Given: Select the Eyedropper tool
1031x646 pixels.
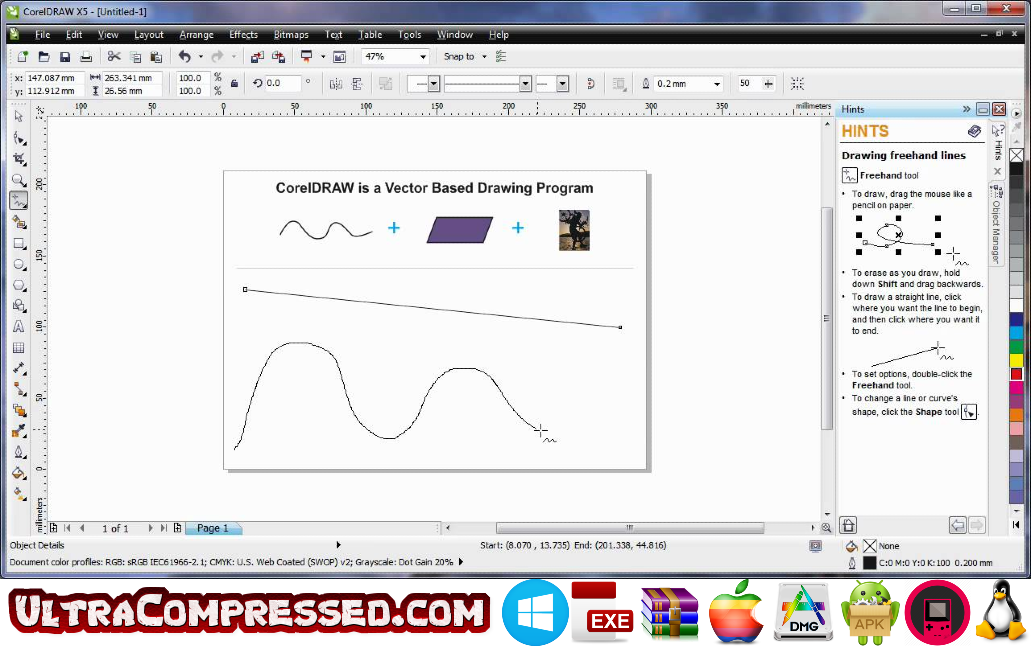Looking at the screenshot, I should click(x=19, y=431).
